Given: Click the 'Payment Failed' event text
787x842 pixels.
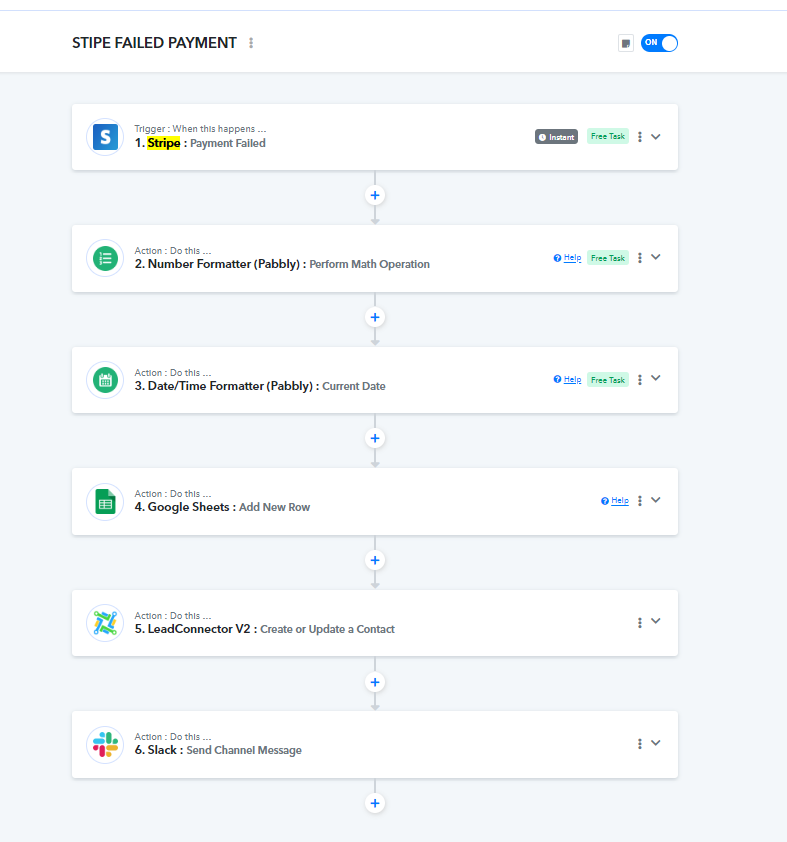Looking at the screenshot, I should (228, 143).
